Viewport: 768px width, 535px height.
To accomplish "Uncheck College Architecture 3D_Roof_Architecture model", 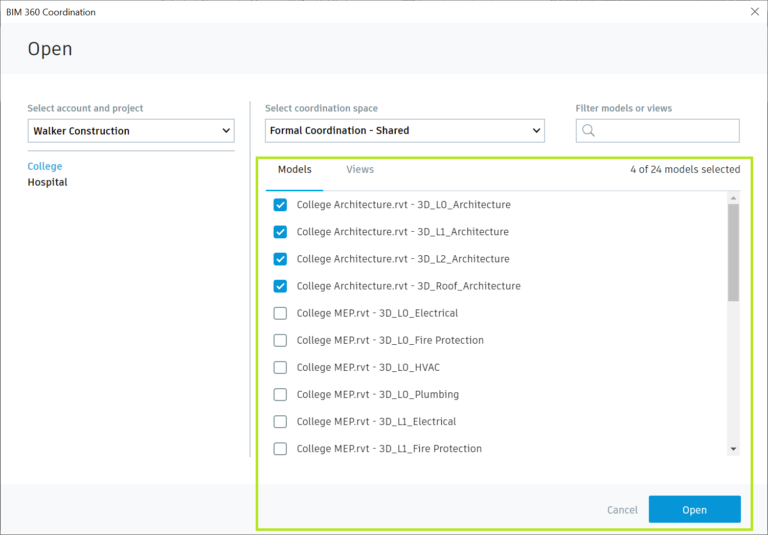I will click(280, 286).
